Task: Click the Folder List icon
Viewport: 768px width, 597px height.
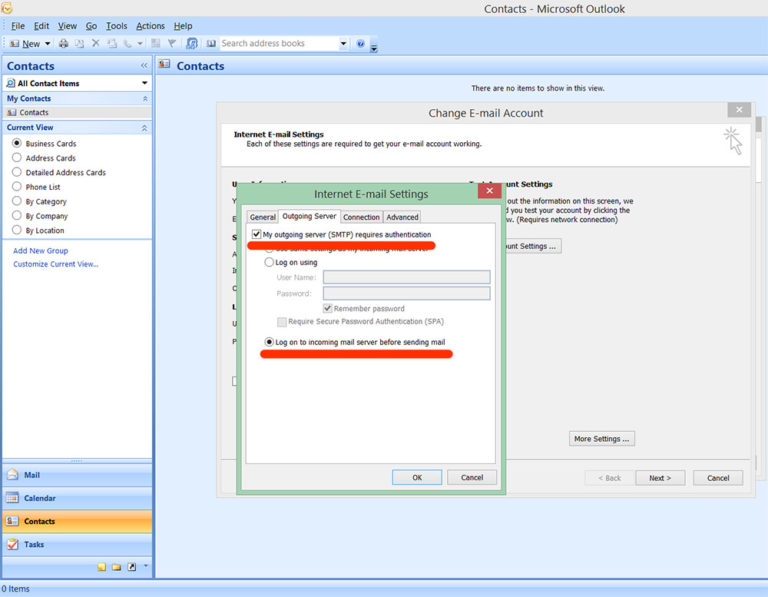Action: (116, 567)
